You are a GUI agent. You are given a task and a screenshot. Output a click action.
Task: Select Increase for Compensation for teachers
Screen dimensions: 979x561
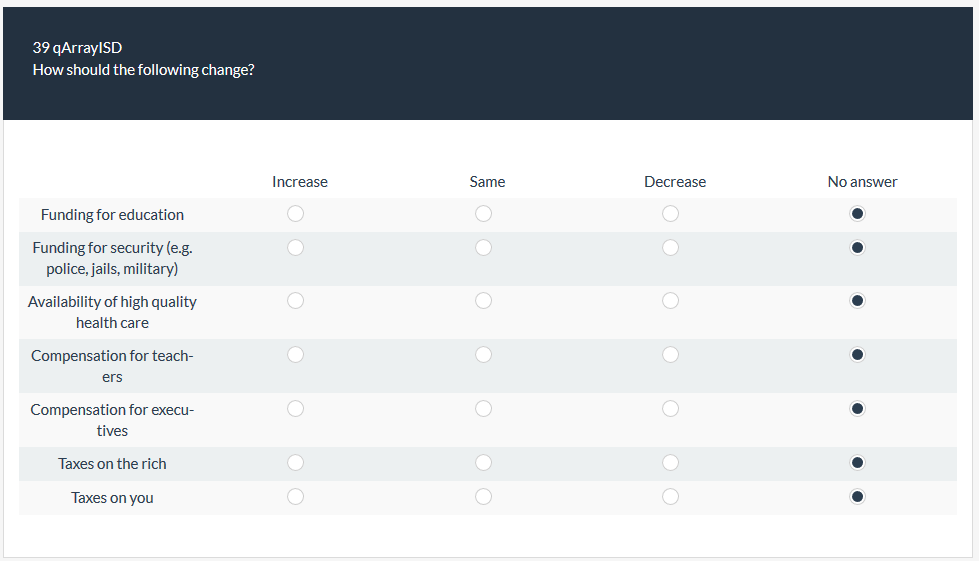coord(295,355)
